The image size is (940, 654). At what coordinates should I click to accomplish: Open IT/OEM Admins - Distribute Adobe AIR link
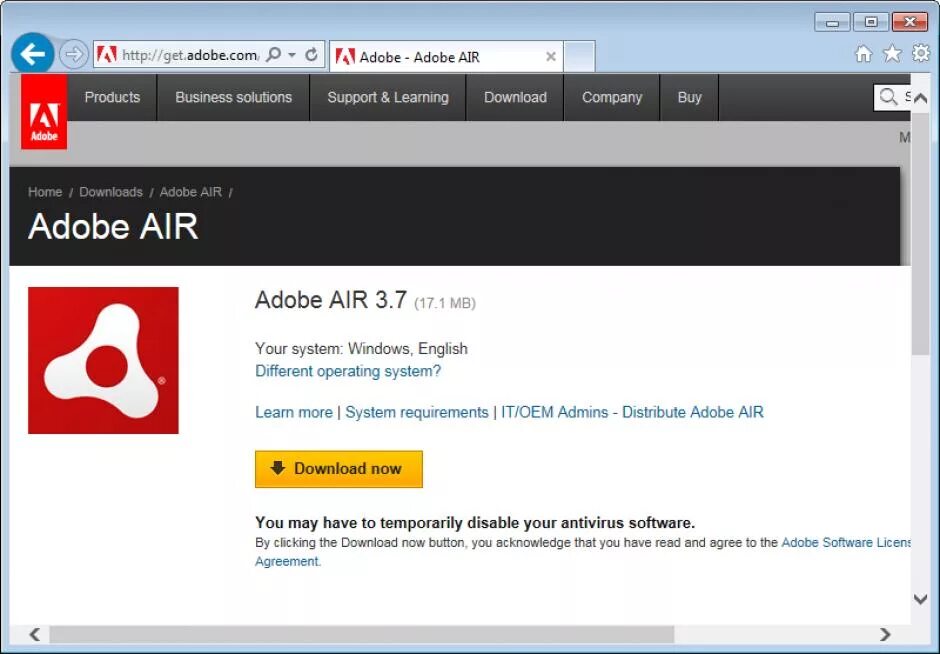pyautogui.click(x=632, y=412)
